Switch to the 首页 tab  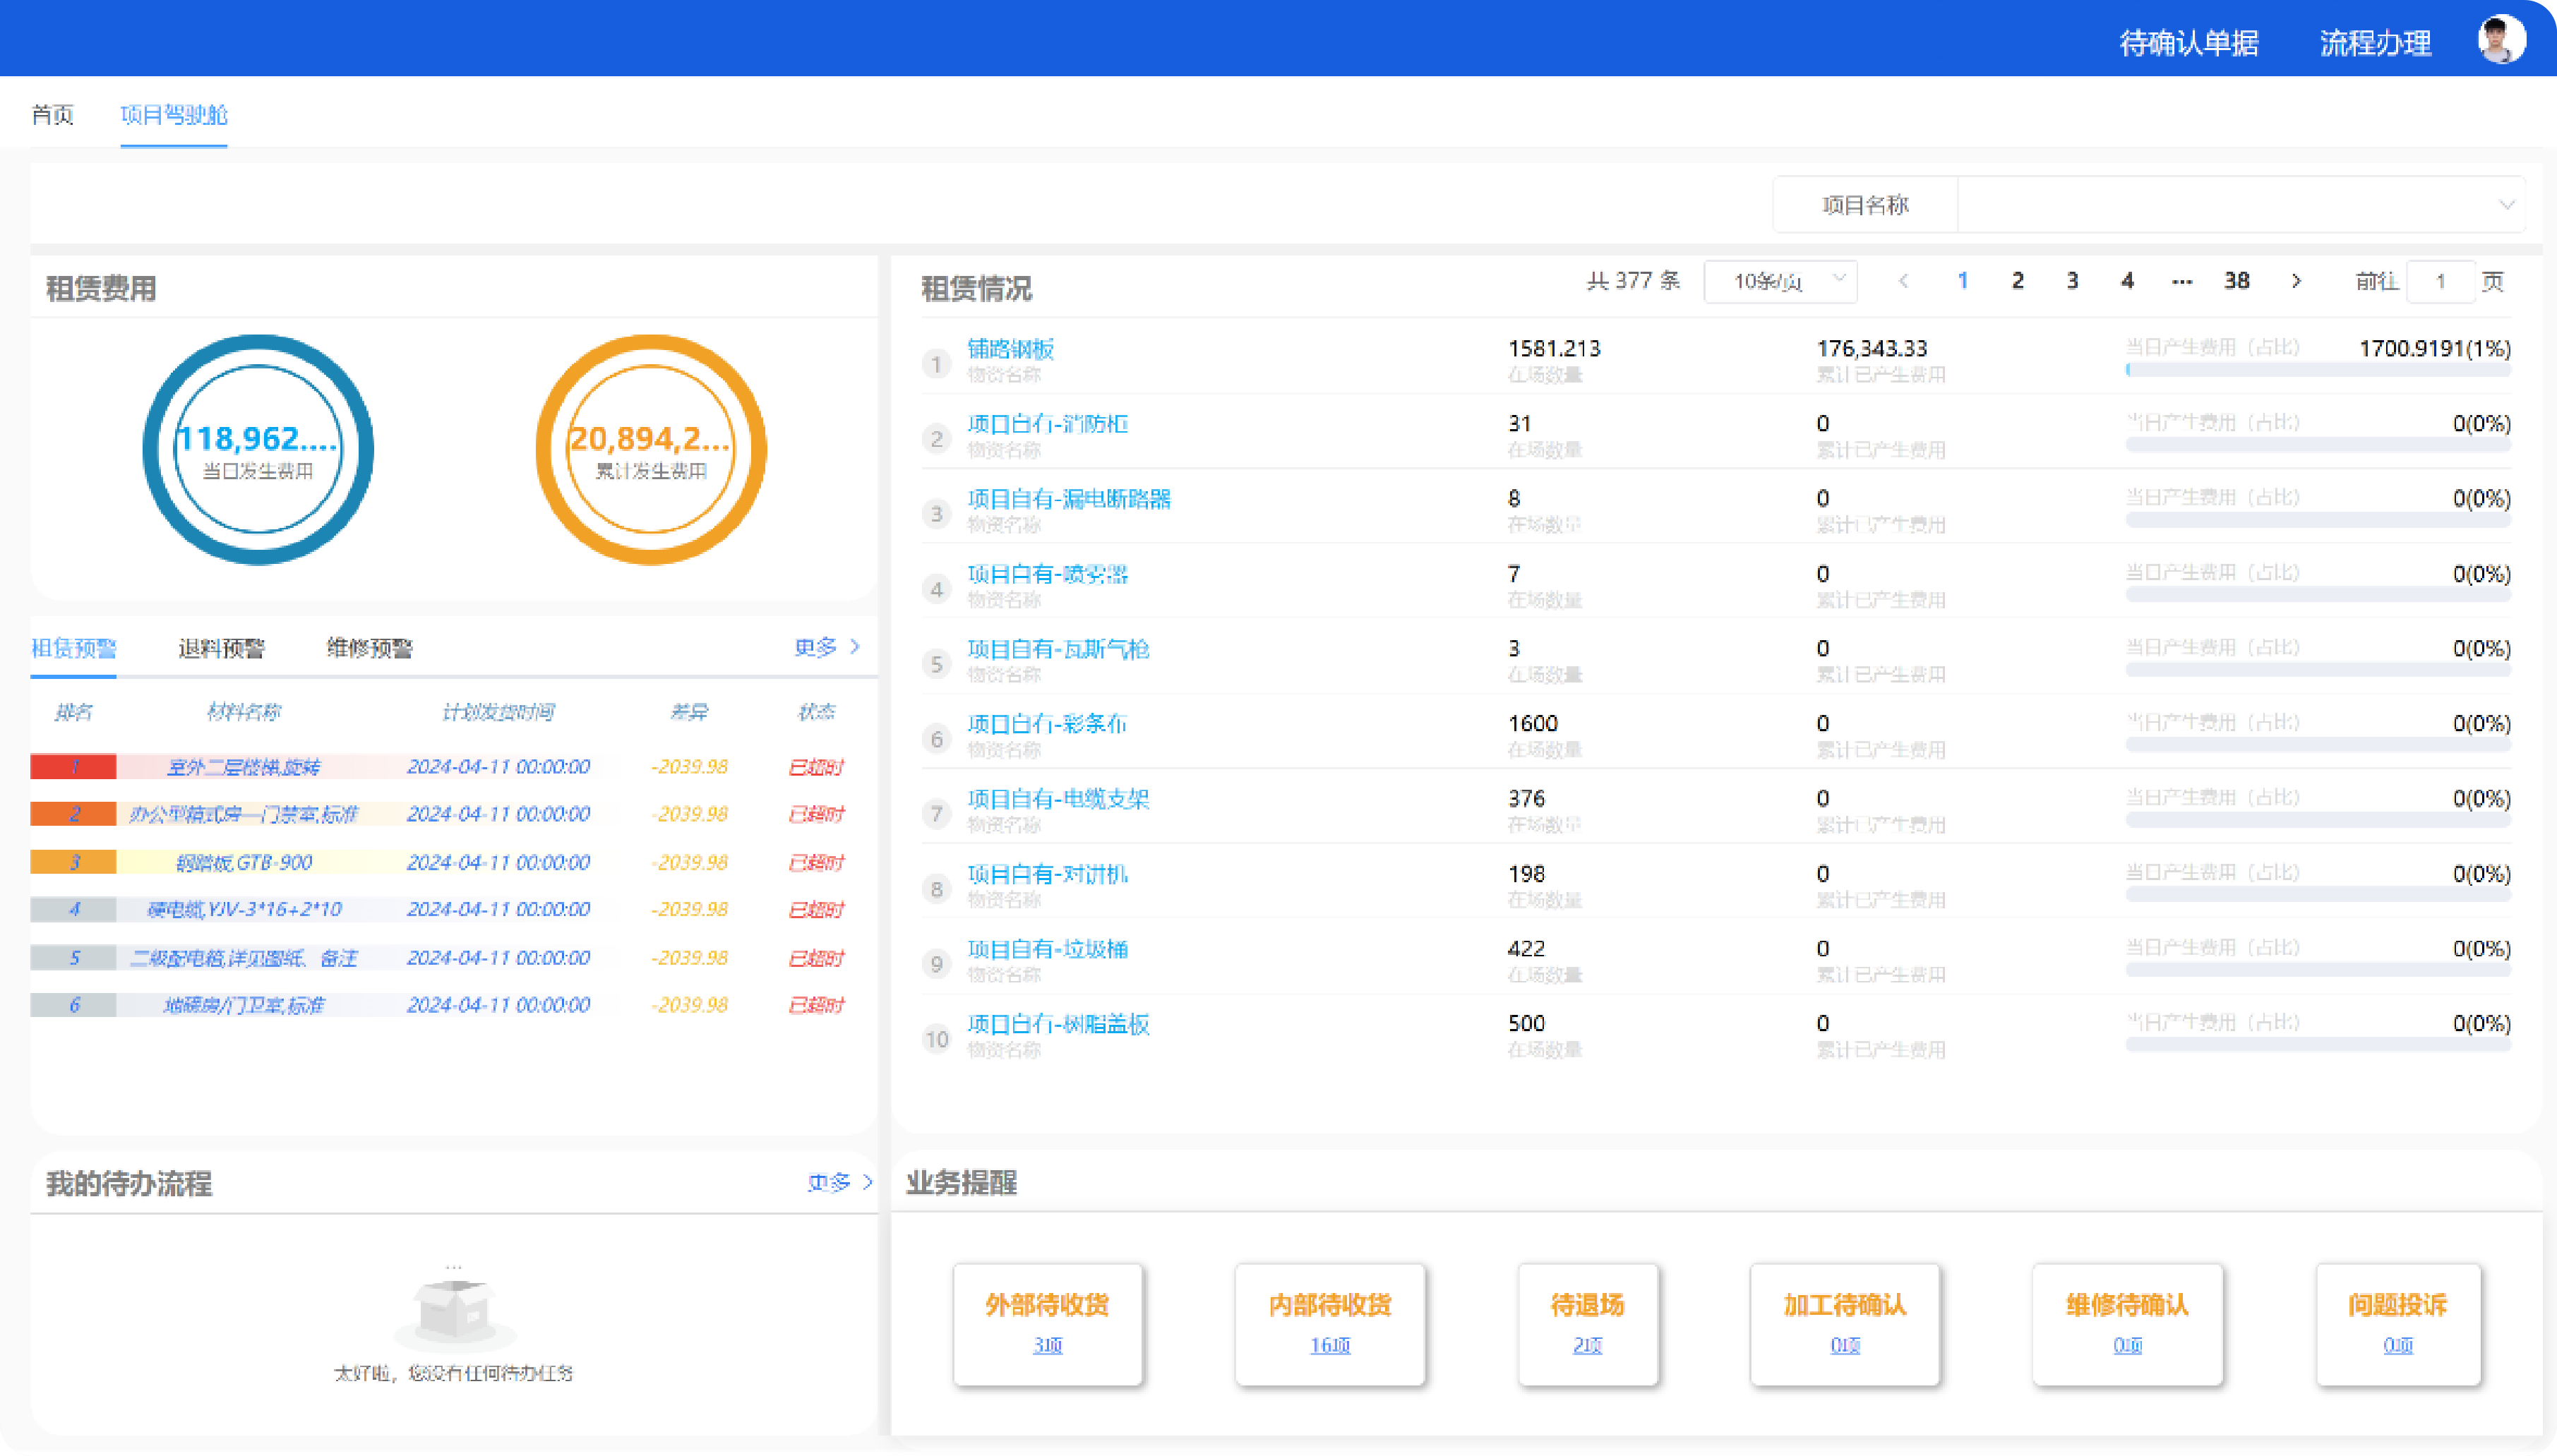coord(52,115)
